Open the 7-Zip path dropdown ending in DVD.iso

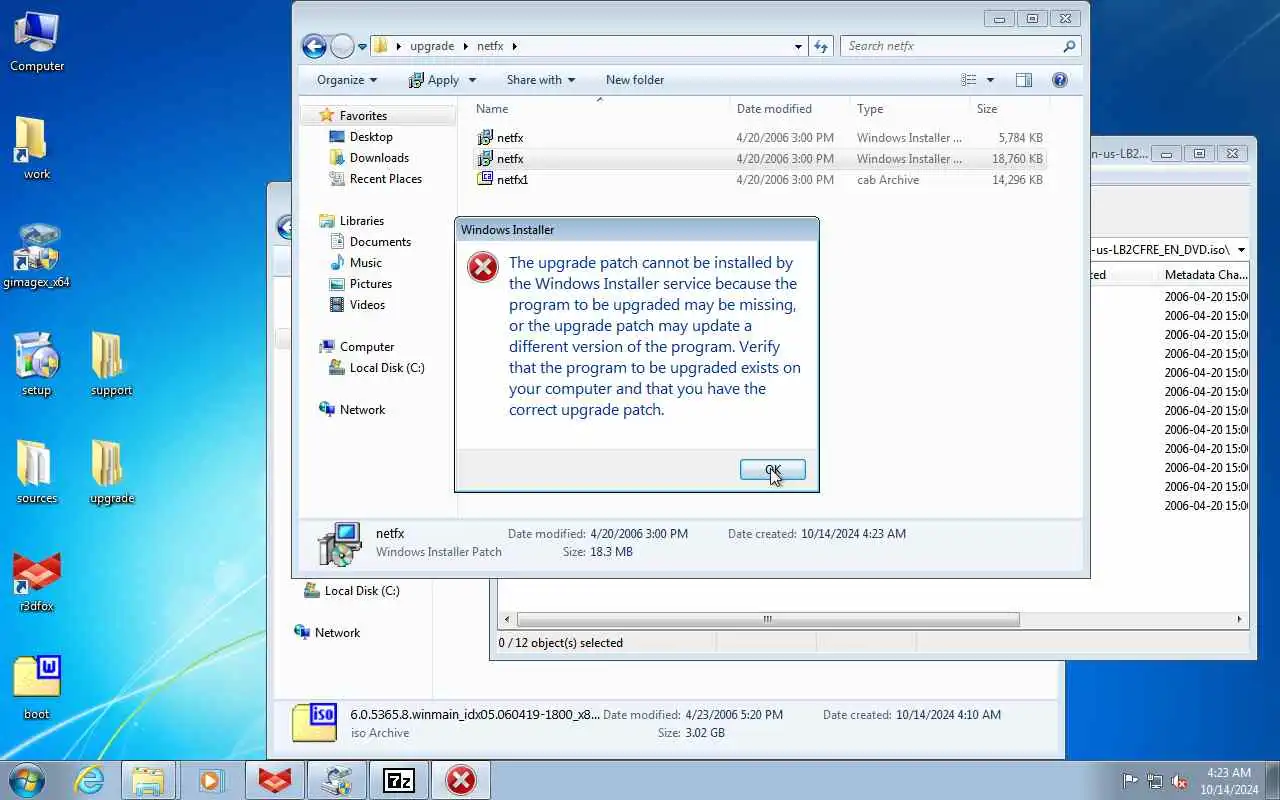[x=1241, y=250]
